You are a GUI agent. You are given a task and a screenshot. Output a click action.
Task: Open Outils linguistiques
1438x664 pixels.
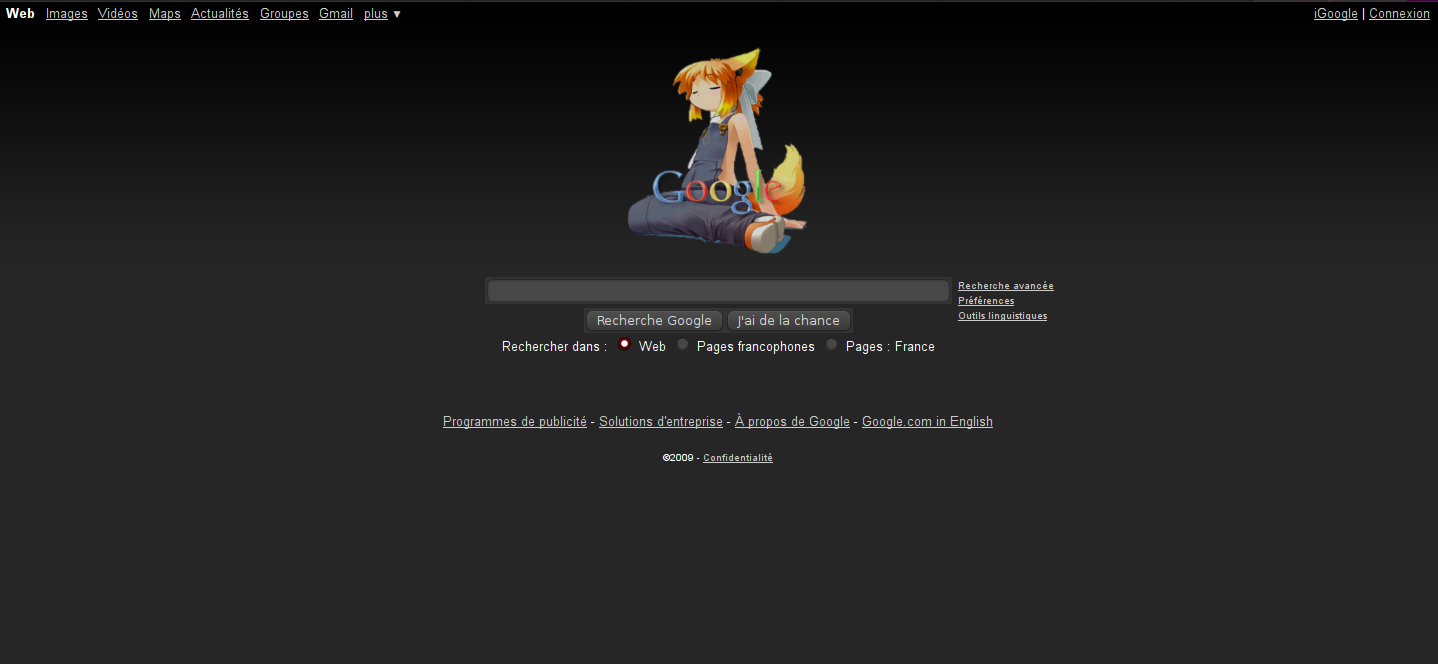pyautogui.click(x=1003, y=316)
